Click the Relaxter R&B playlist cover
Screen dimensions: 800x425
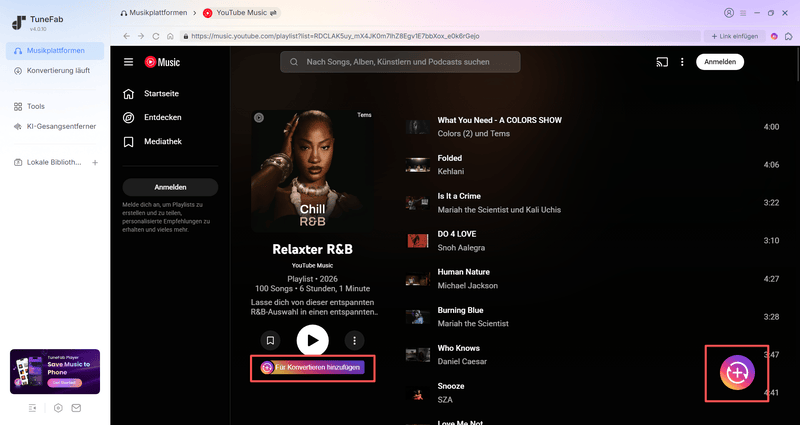coord(312,171)
